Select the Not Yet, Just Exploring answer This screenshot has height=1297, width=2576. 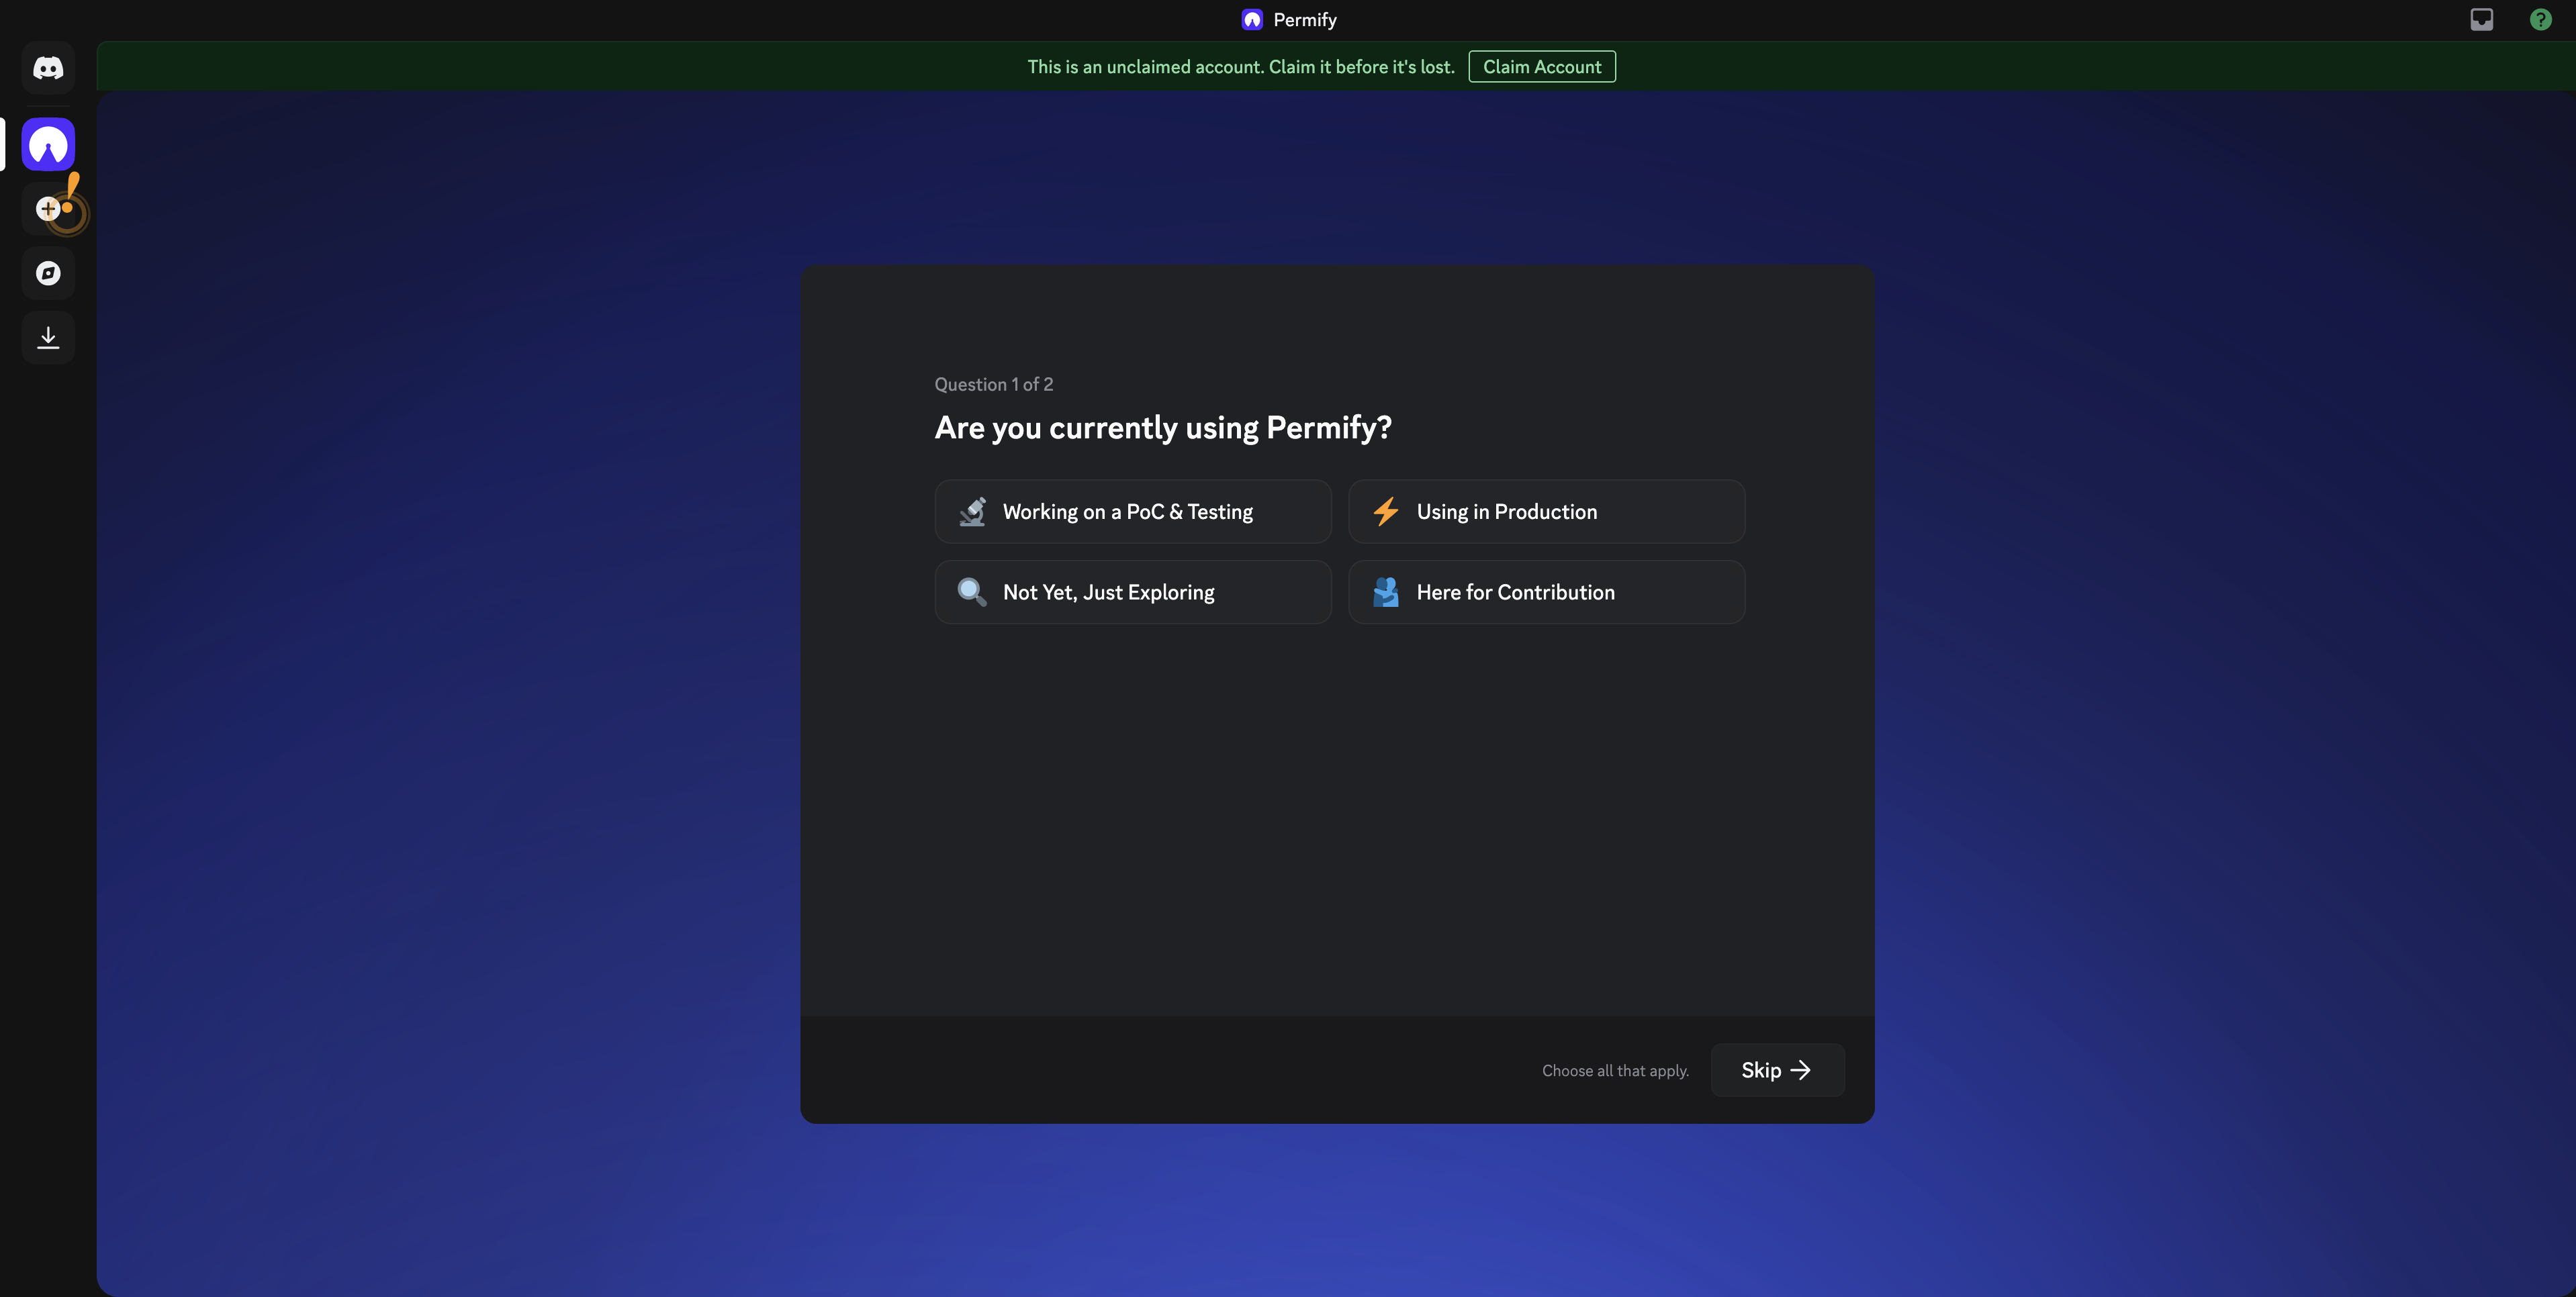(1132, 591)
